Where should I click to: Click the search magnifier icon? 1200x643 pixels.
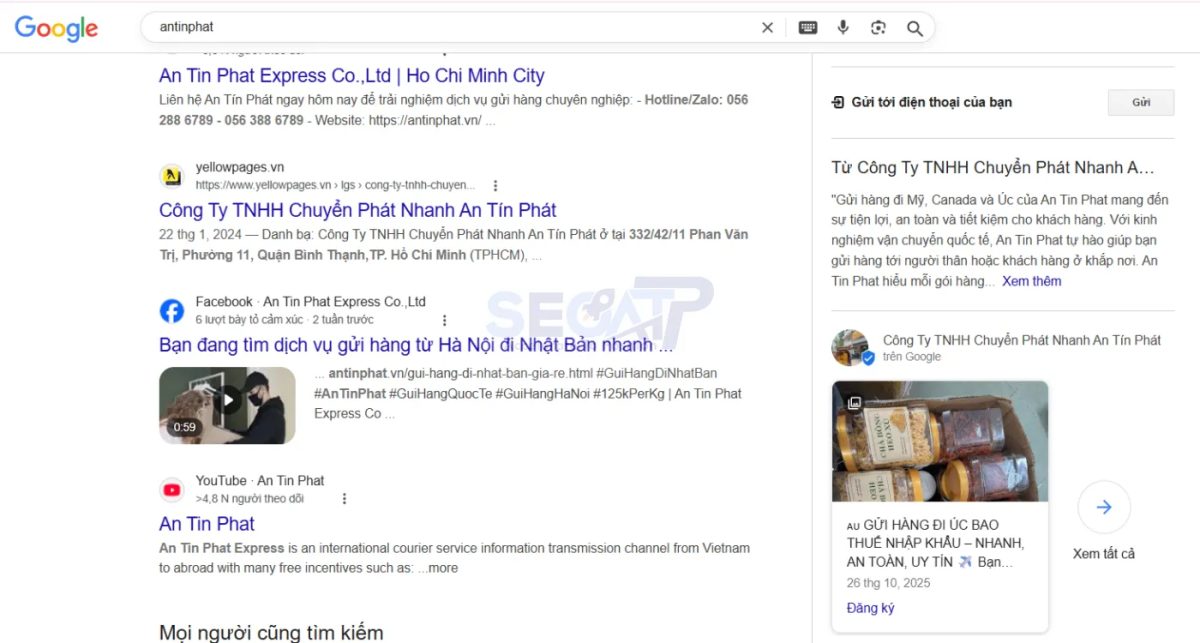(x=913, y=28)
